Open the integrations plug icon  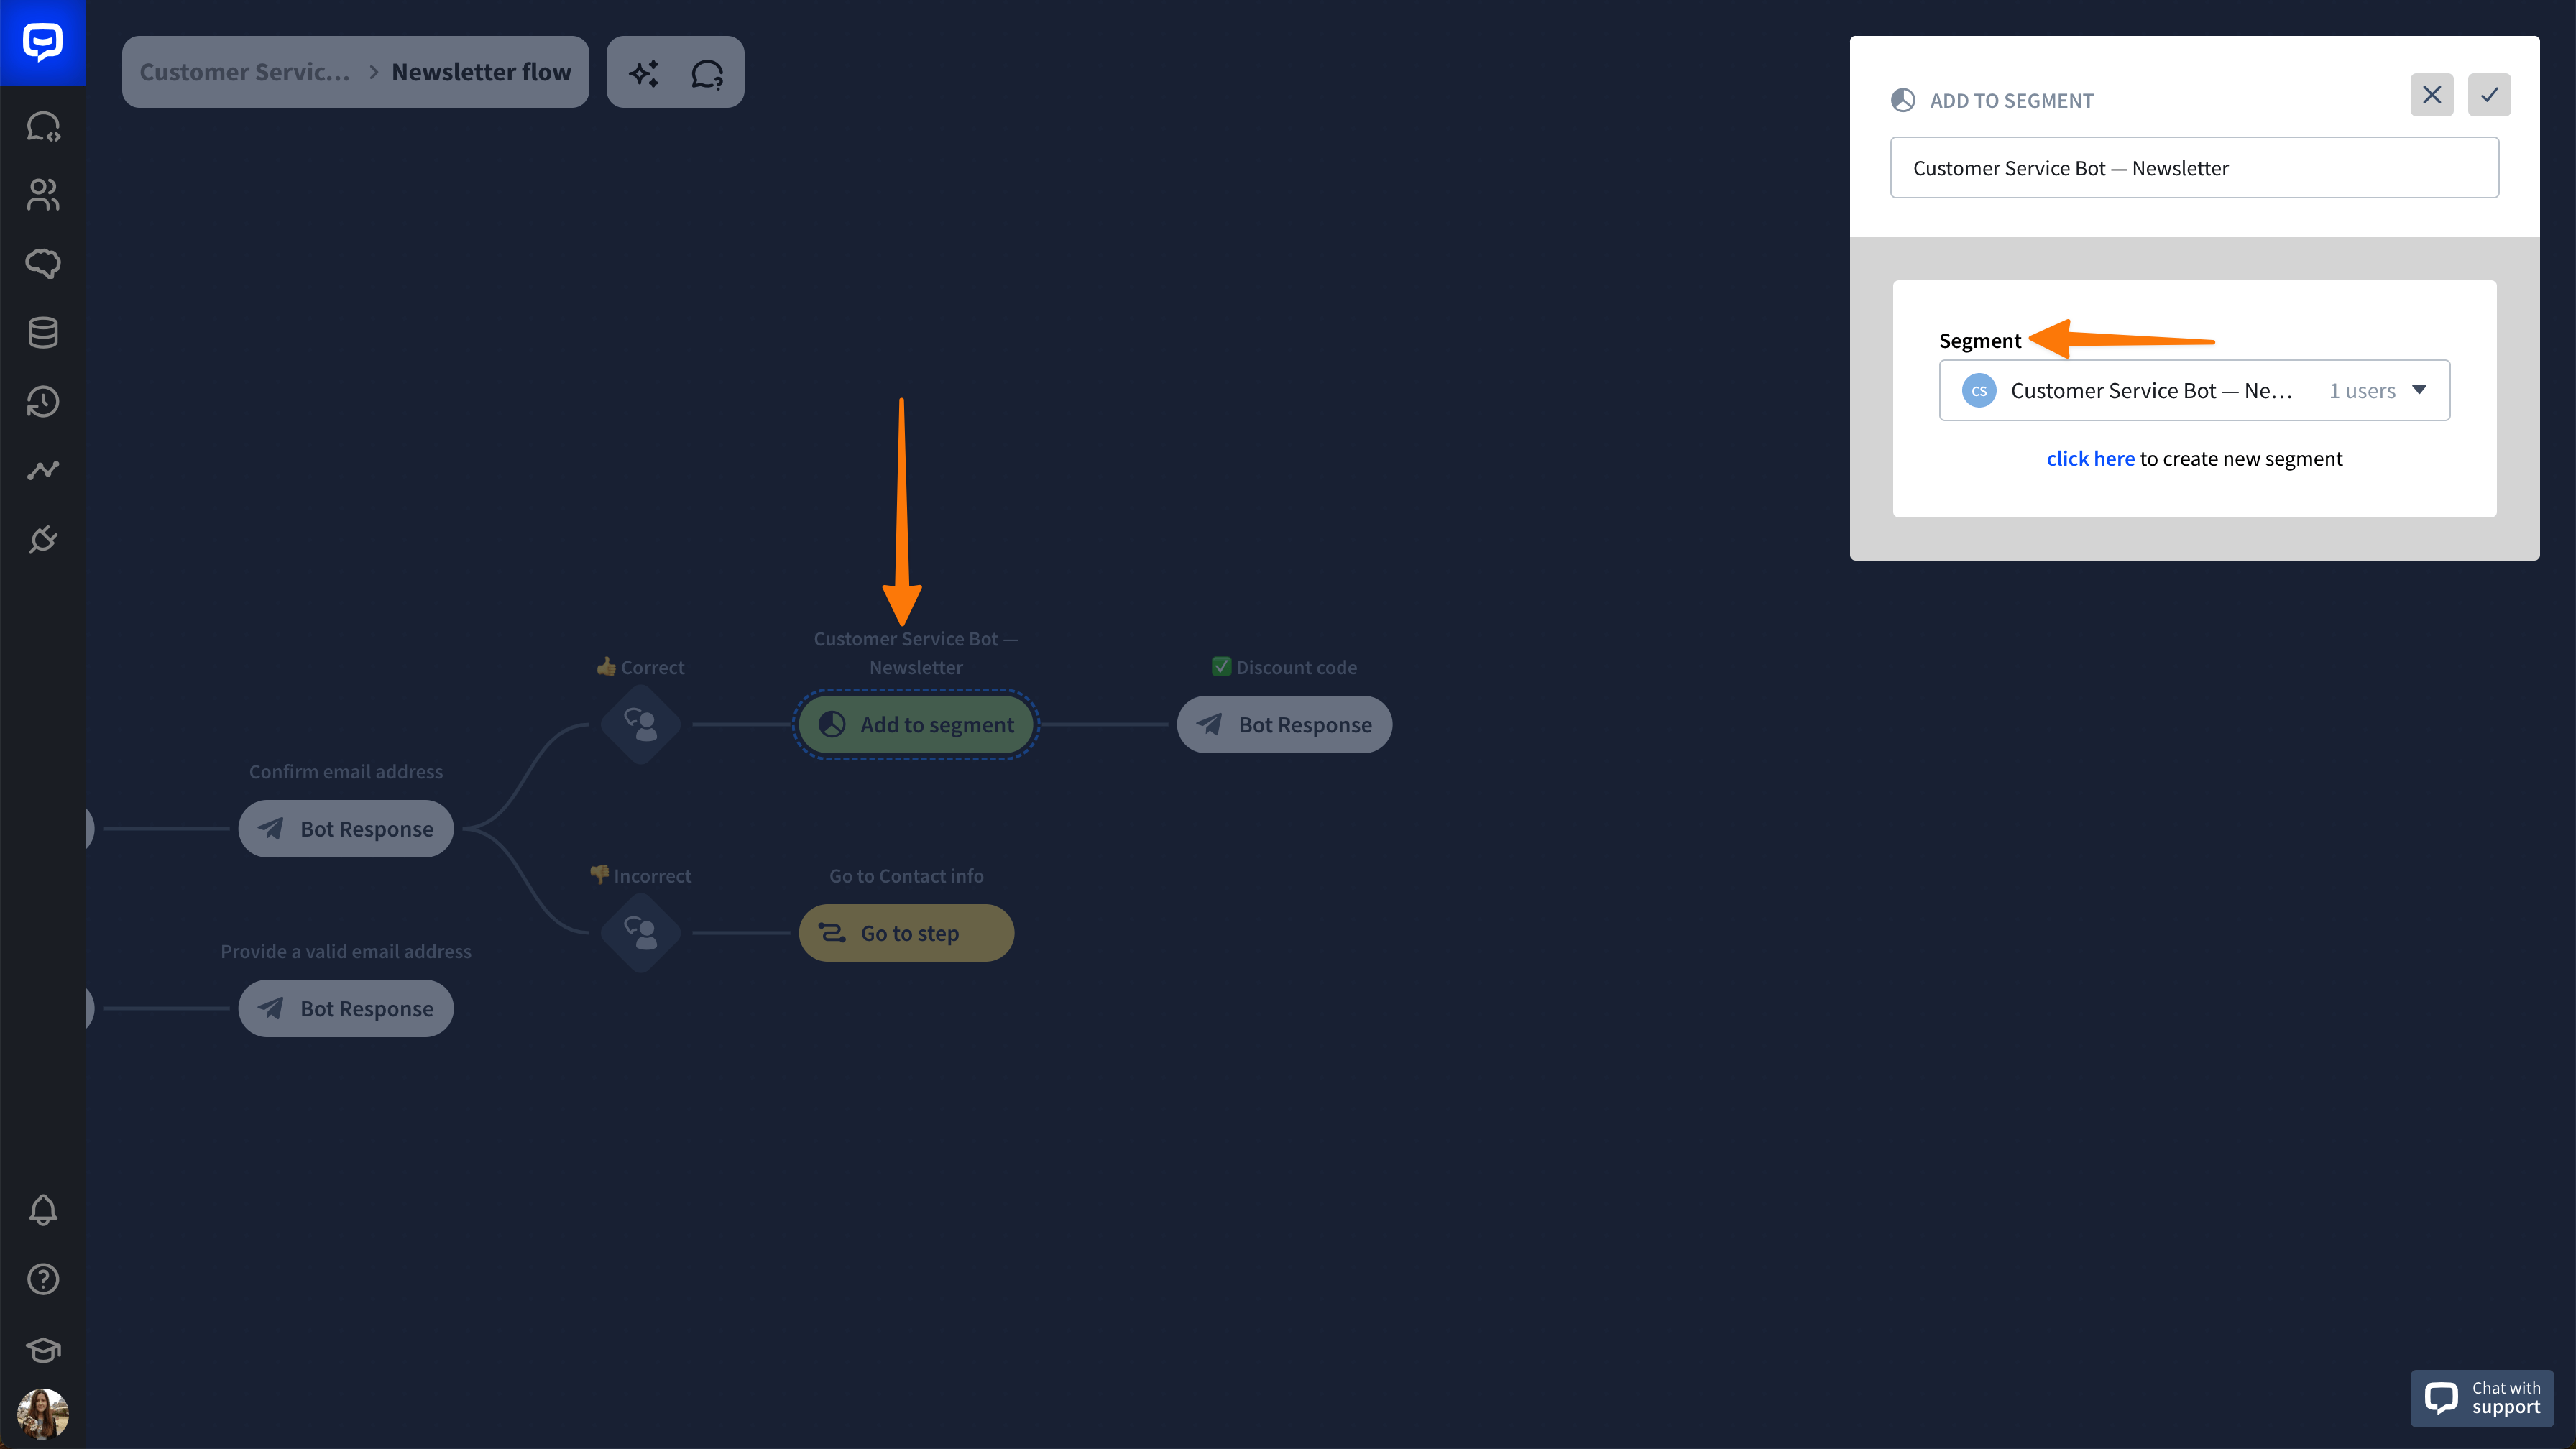coord(42,540)
